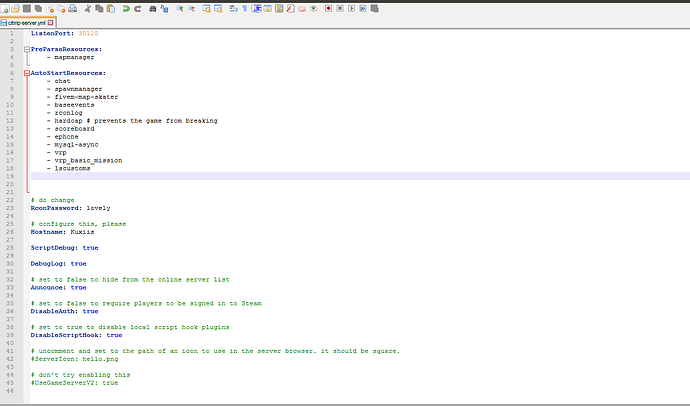Toggle word wrap
690x406 pixels.
pos(233,8)
